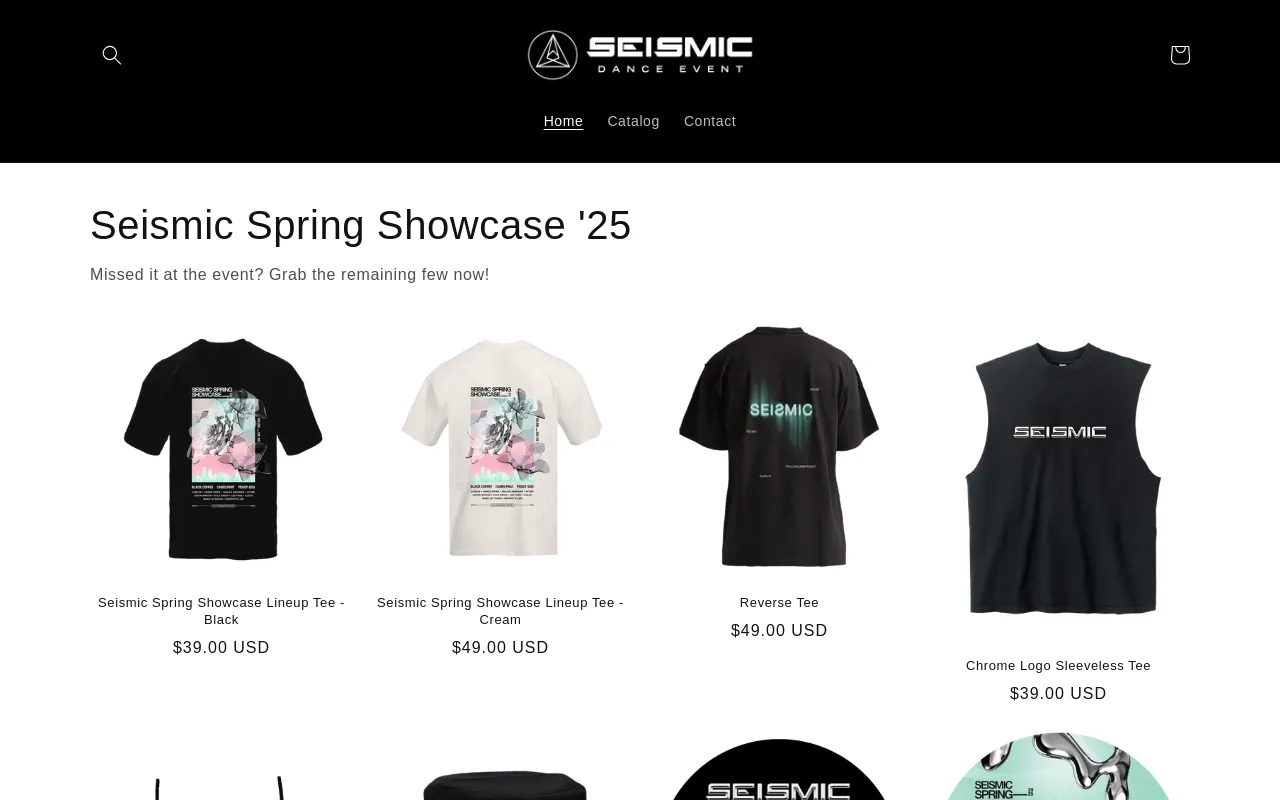Open the shopping cart icon
Screen dimensions: 1280x800
1180,55
